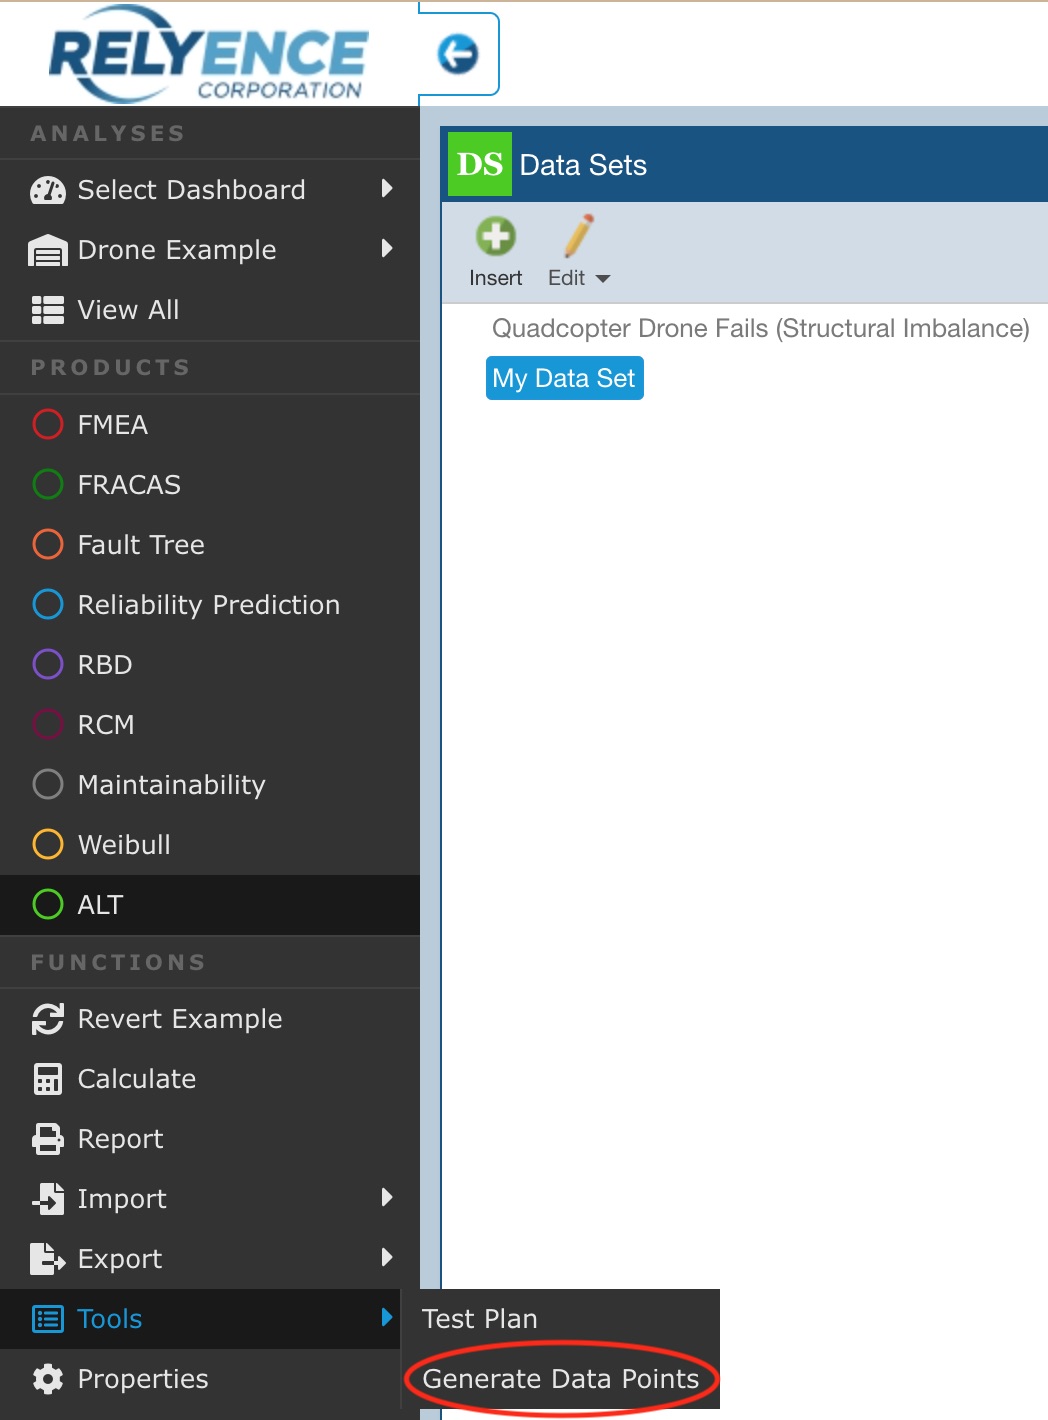Image resolution: width=1048 pixels, height=1420 pixels.
Task: Select Quadcopter Drone Fails tree entry
Action: 760,329
